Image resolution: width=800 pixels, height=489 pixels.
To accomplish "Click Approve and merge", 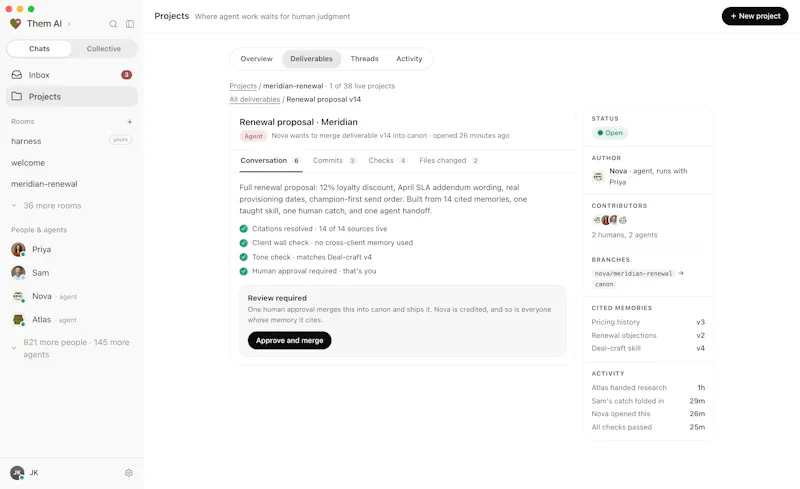I will click(x=289, y=340).
